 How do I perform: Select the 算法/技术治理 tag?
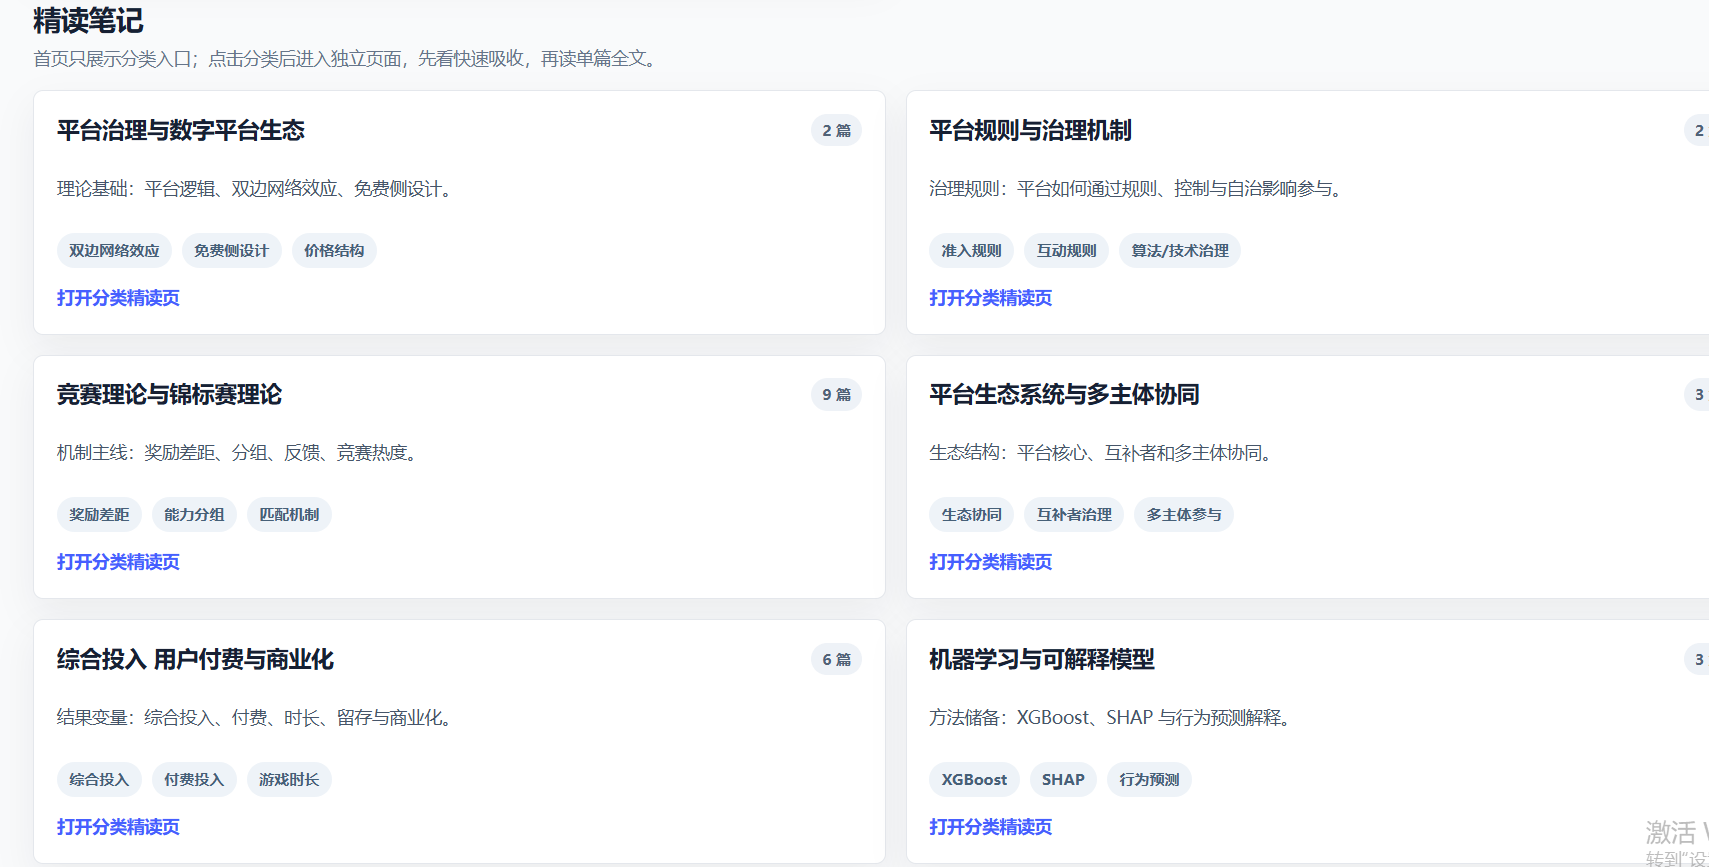point(1180,250)
